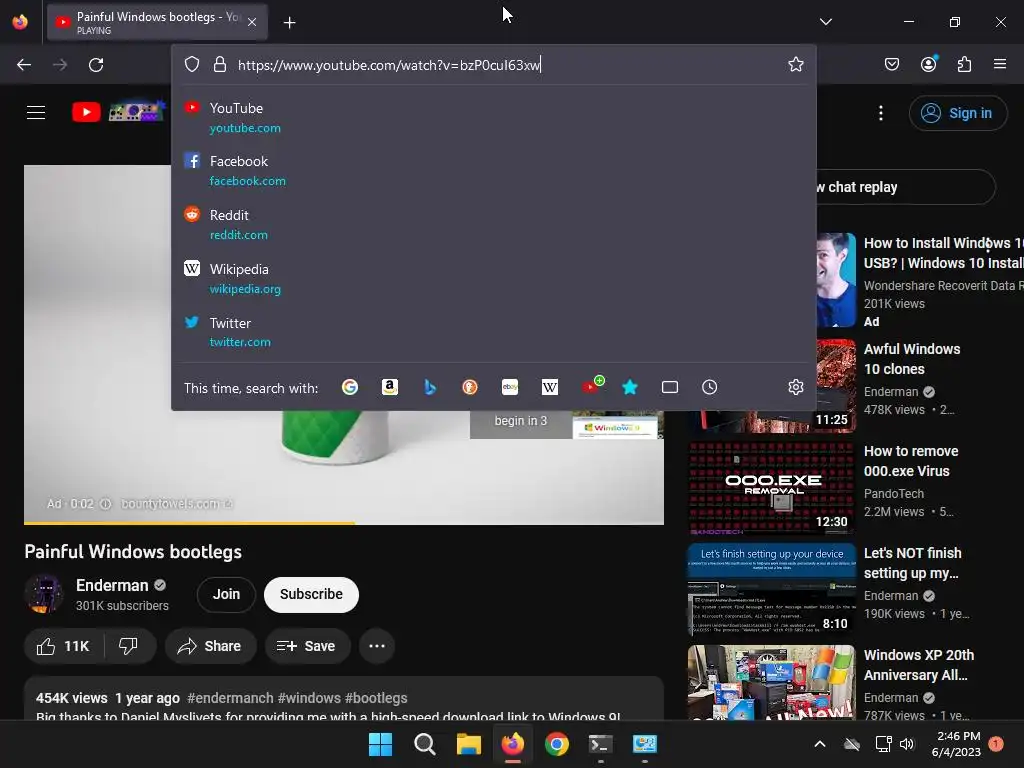The height and width of the screenshot is (768, 1024).
Task: Open tracking protection shield icon
Action: [191, 64]
